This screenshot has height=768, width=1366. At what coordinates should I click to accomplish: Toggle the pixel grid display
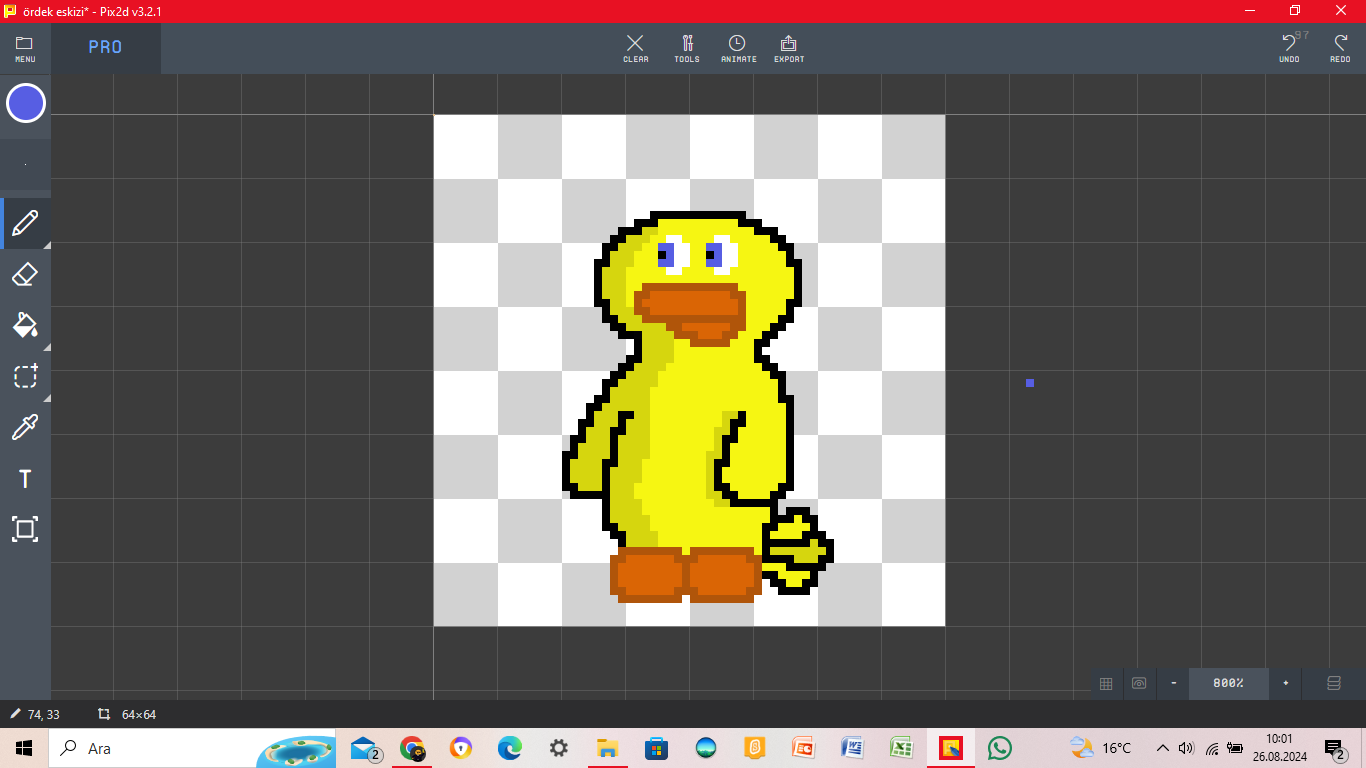tap(1106, 683)
